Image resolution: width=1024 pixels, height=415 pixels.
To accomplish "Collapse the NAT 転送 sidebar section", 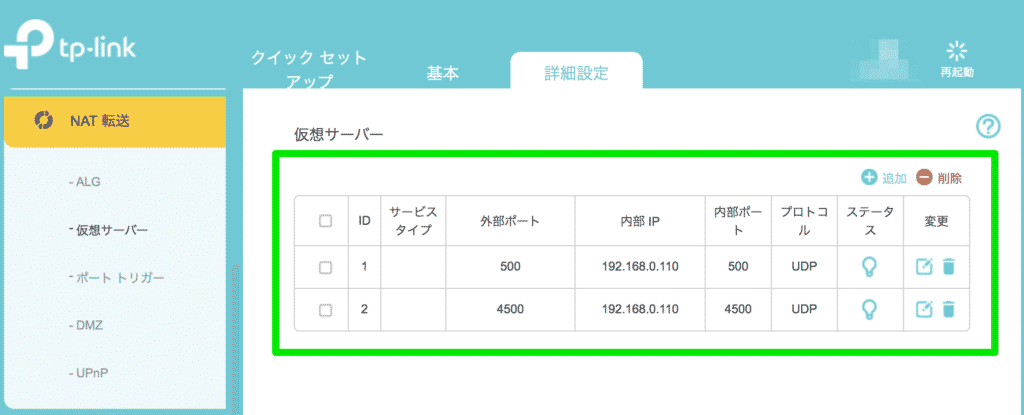I will 114,121.
